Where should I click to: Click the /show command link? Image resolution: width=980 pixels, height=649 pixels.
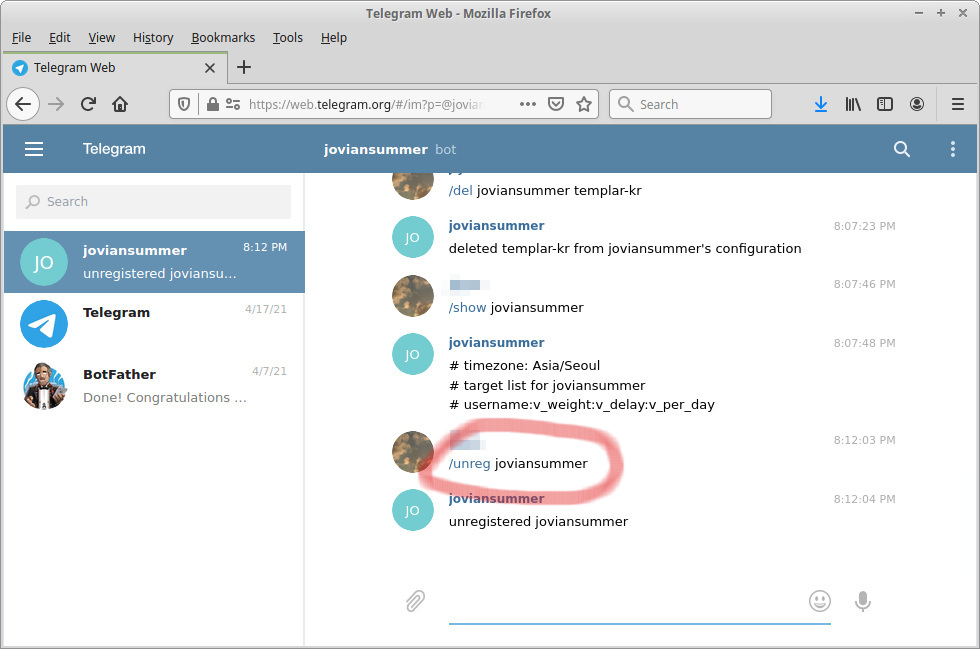(x=468, y=308)
